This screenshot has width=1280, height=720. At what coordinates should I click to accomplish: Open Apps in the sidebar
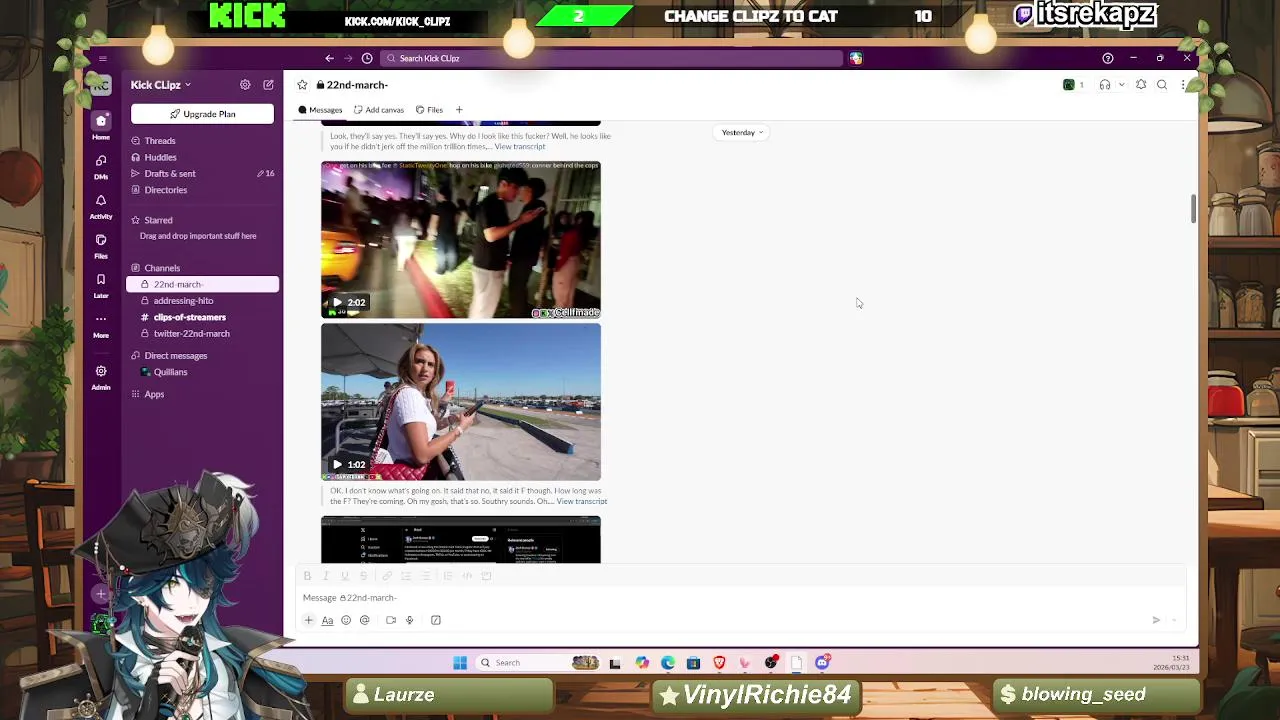point(203,394)
